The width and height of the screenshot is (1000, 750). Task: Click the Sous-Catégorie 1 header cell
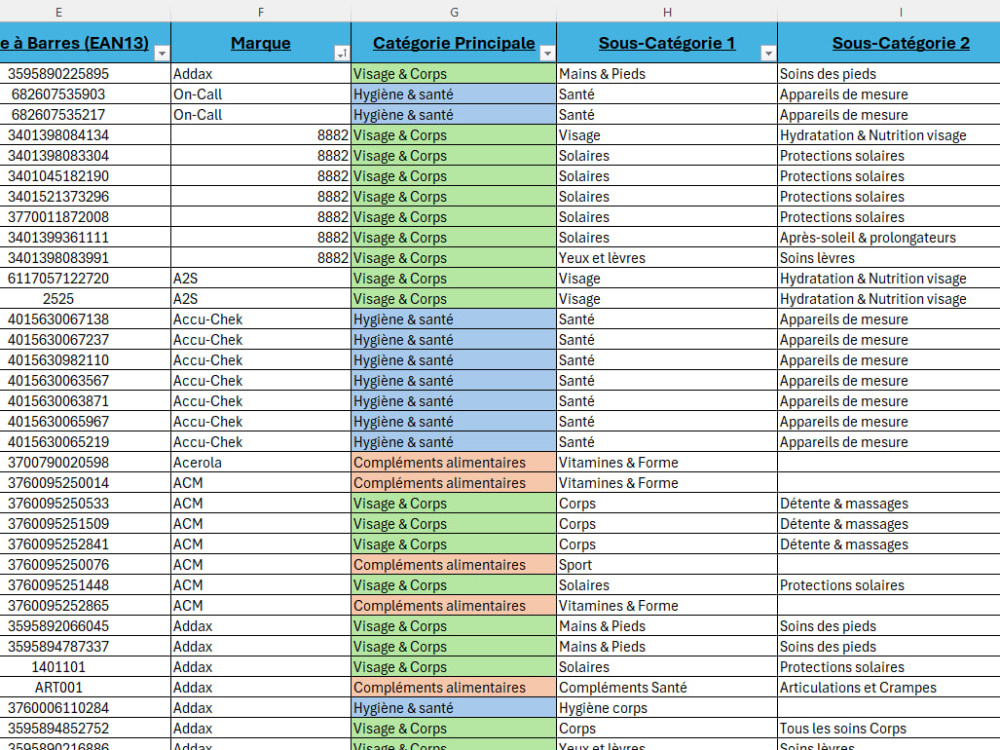tap(667, 43)
